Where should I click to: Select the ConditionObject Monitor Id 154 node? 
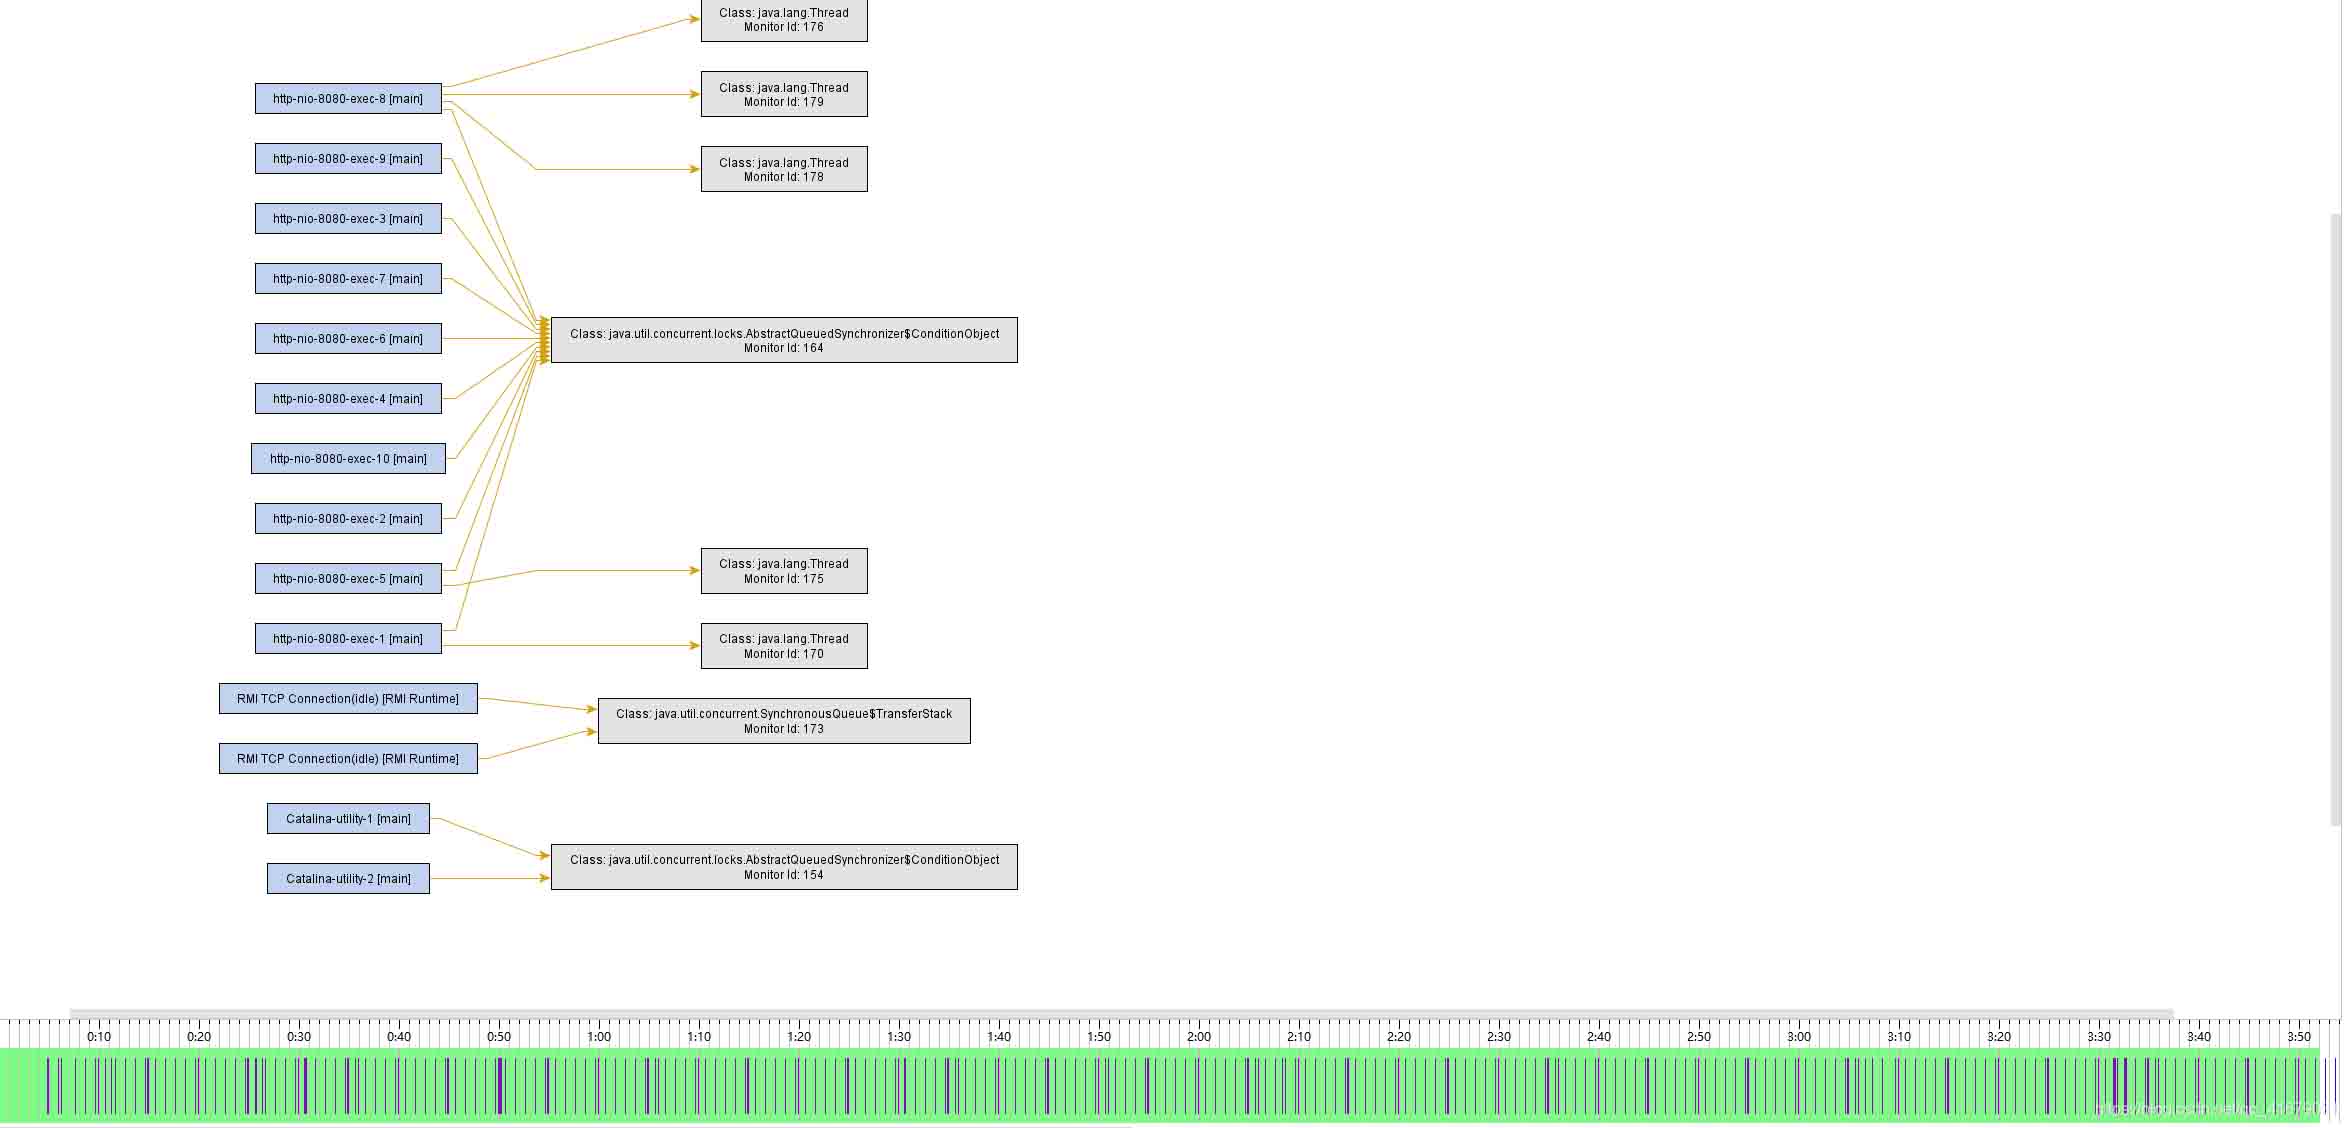(784, 867)
